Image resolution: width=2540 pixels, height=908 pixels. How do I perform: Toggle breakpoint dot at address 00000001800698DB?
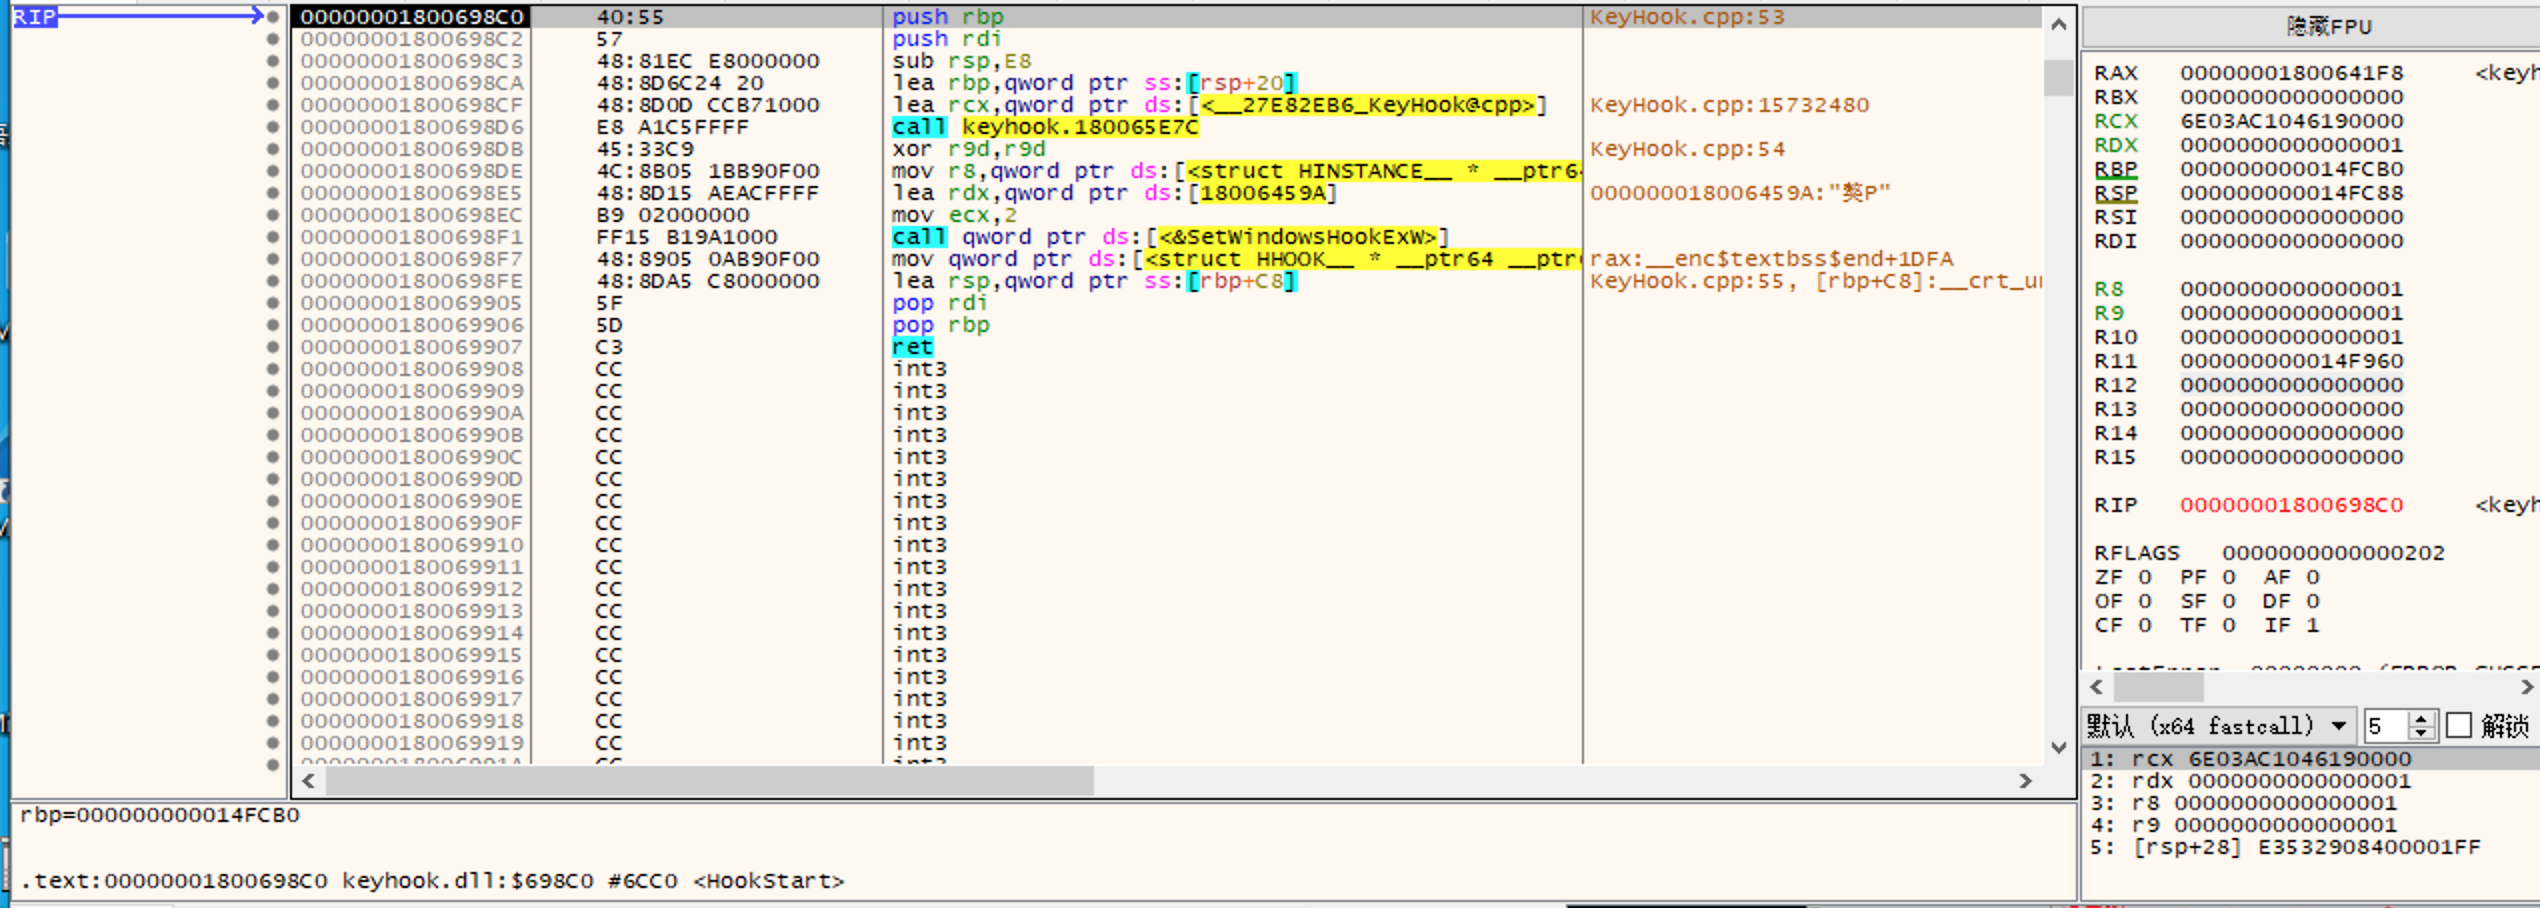point(272,149)
